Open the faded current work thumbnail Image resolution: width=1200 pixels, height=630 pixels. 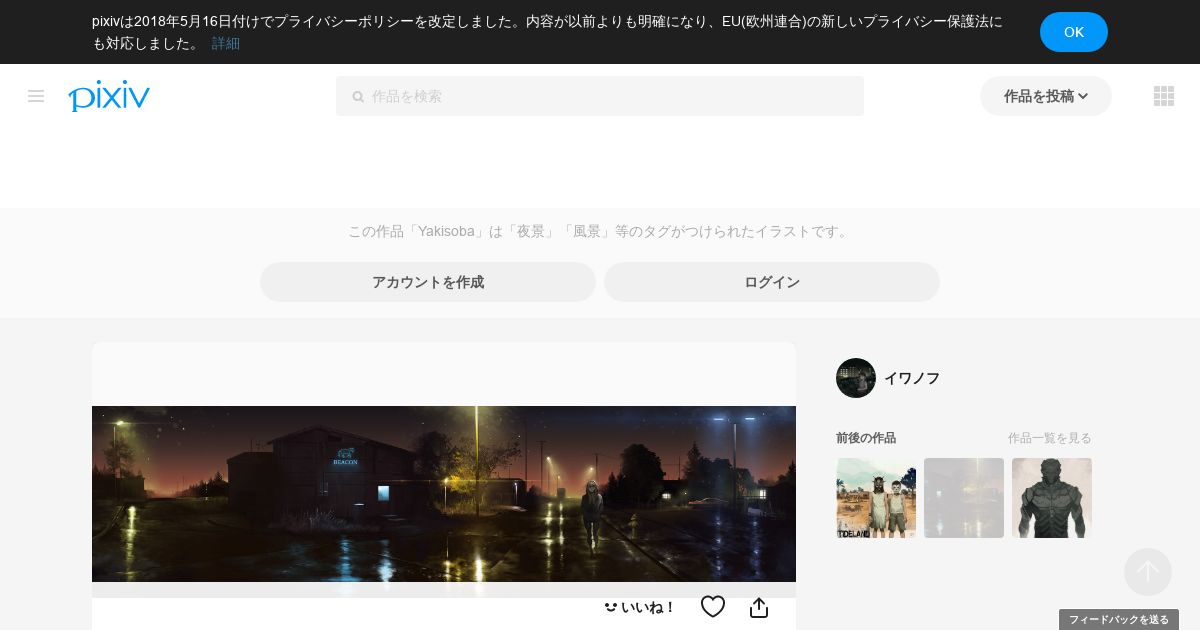(x=964, y=498)
